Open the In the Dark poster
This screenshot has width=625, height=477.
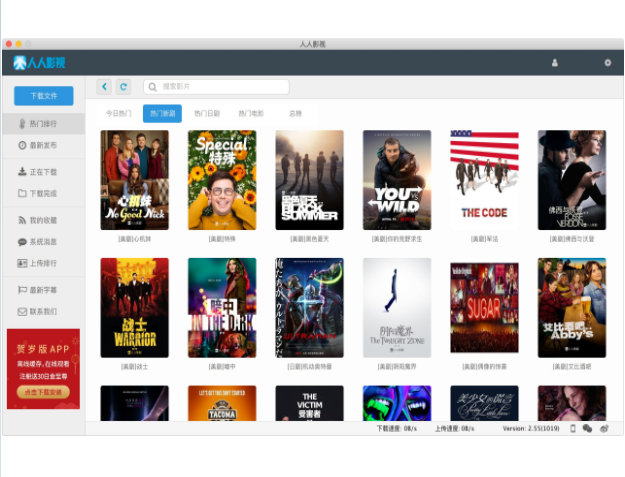[222, 308]
